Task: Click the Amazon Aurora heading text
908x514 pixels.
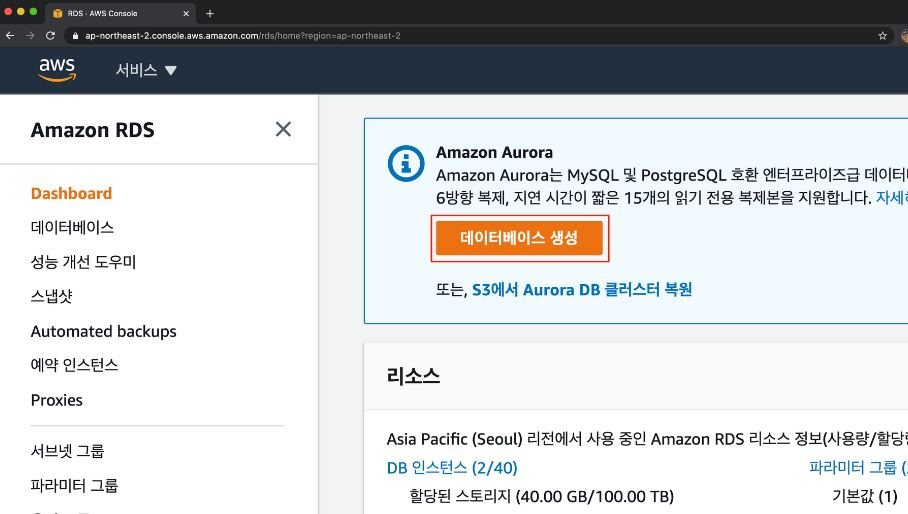Action: click(495, 153)
